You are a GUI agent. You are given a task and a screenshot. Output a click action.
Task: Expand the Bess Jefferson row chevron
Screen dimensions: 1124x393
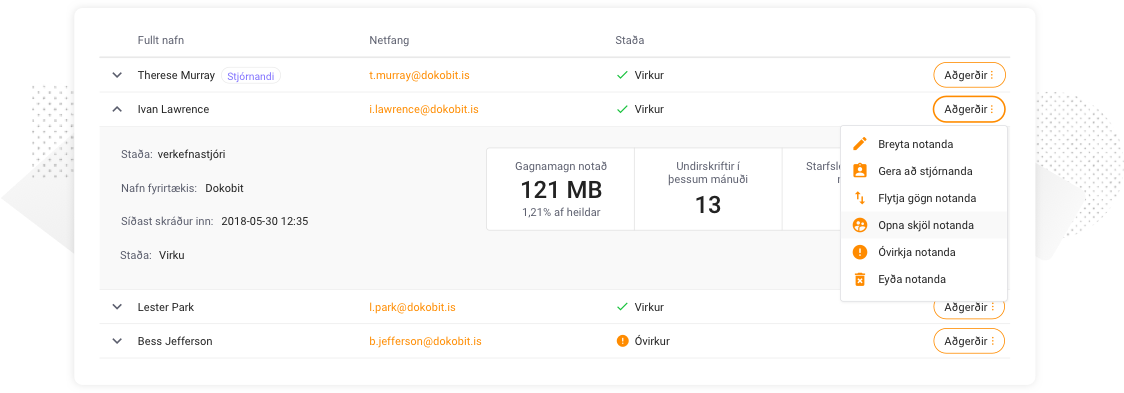pyautogui.click(x=118, y=341)
